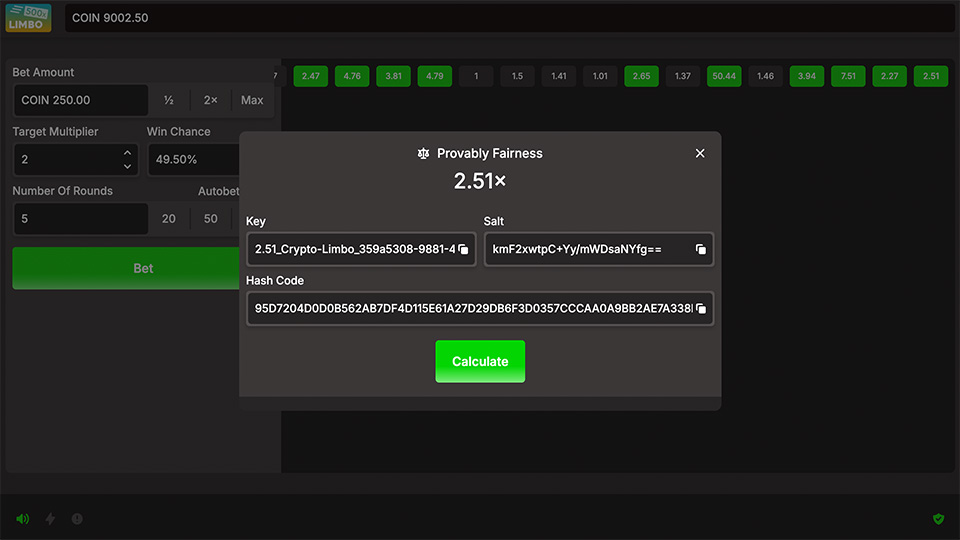Open the Limbo game logo
Viewport: 960px width, 540px height.
(28, 18)
